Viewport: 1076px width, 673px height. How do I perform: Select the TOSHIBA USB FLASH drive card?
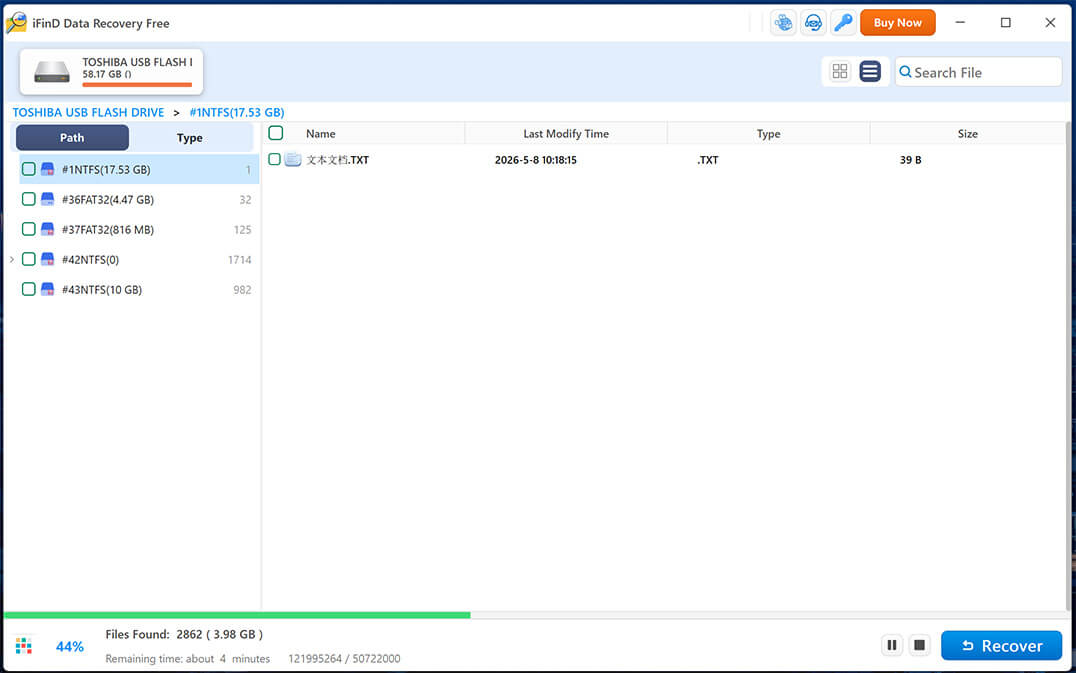tap(111, 71)
